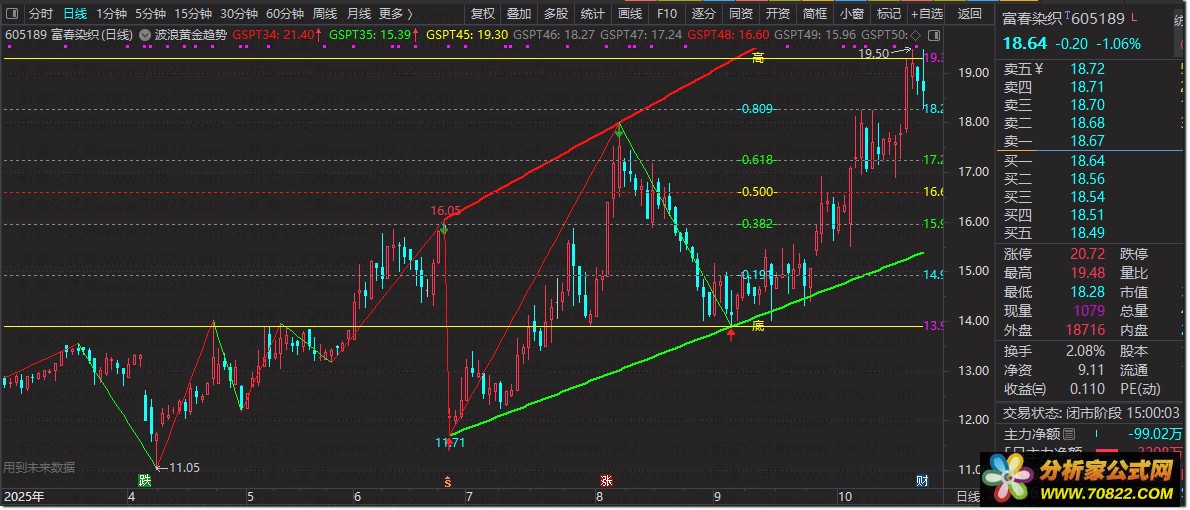Add stock with +自选 button
The width and height of the screenshot is (1190, 510).
(927, 14)
